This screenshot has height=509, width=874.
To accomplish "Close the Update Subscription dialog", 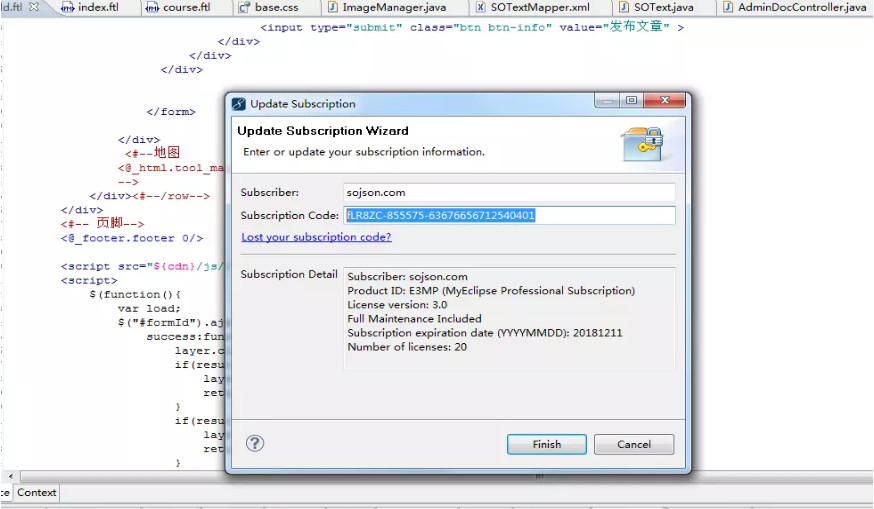I will pos(664,100).
